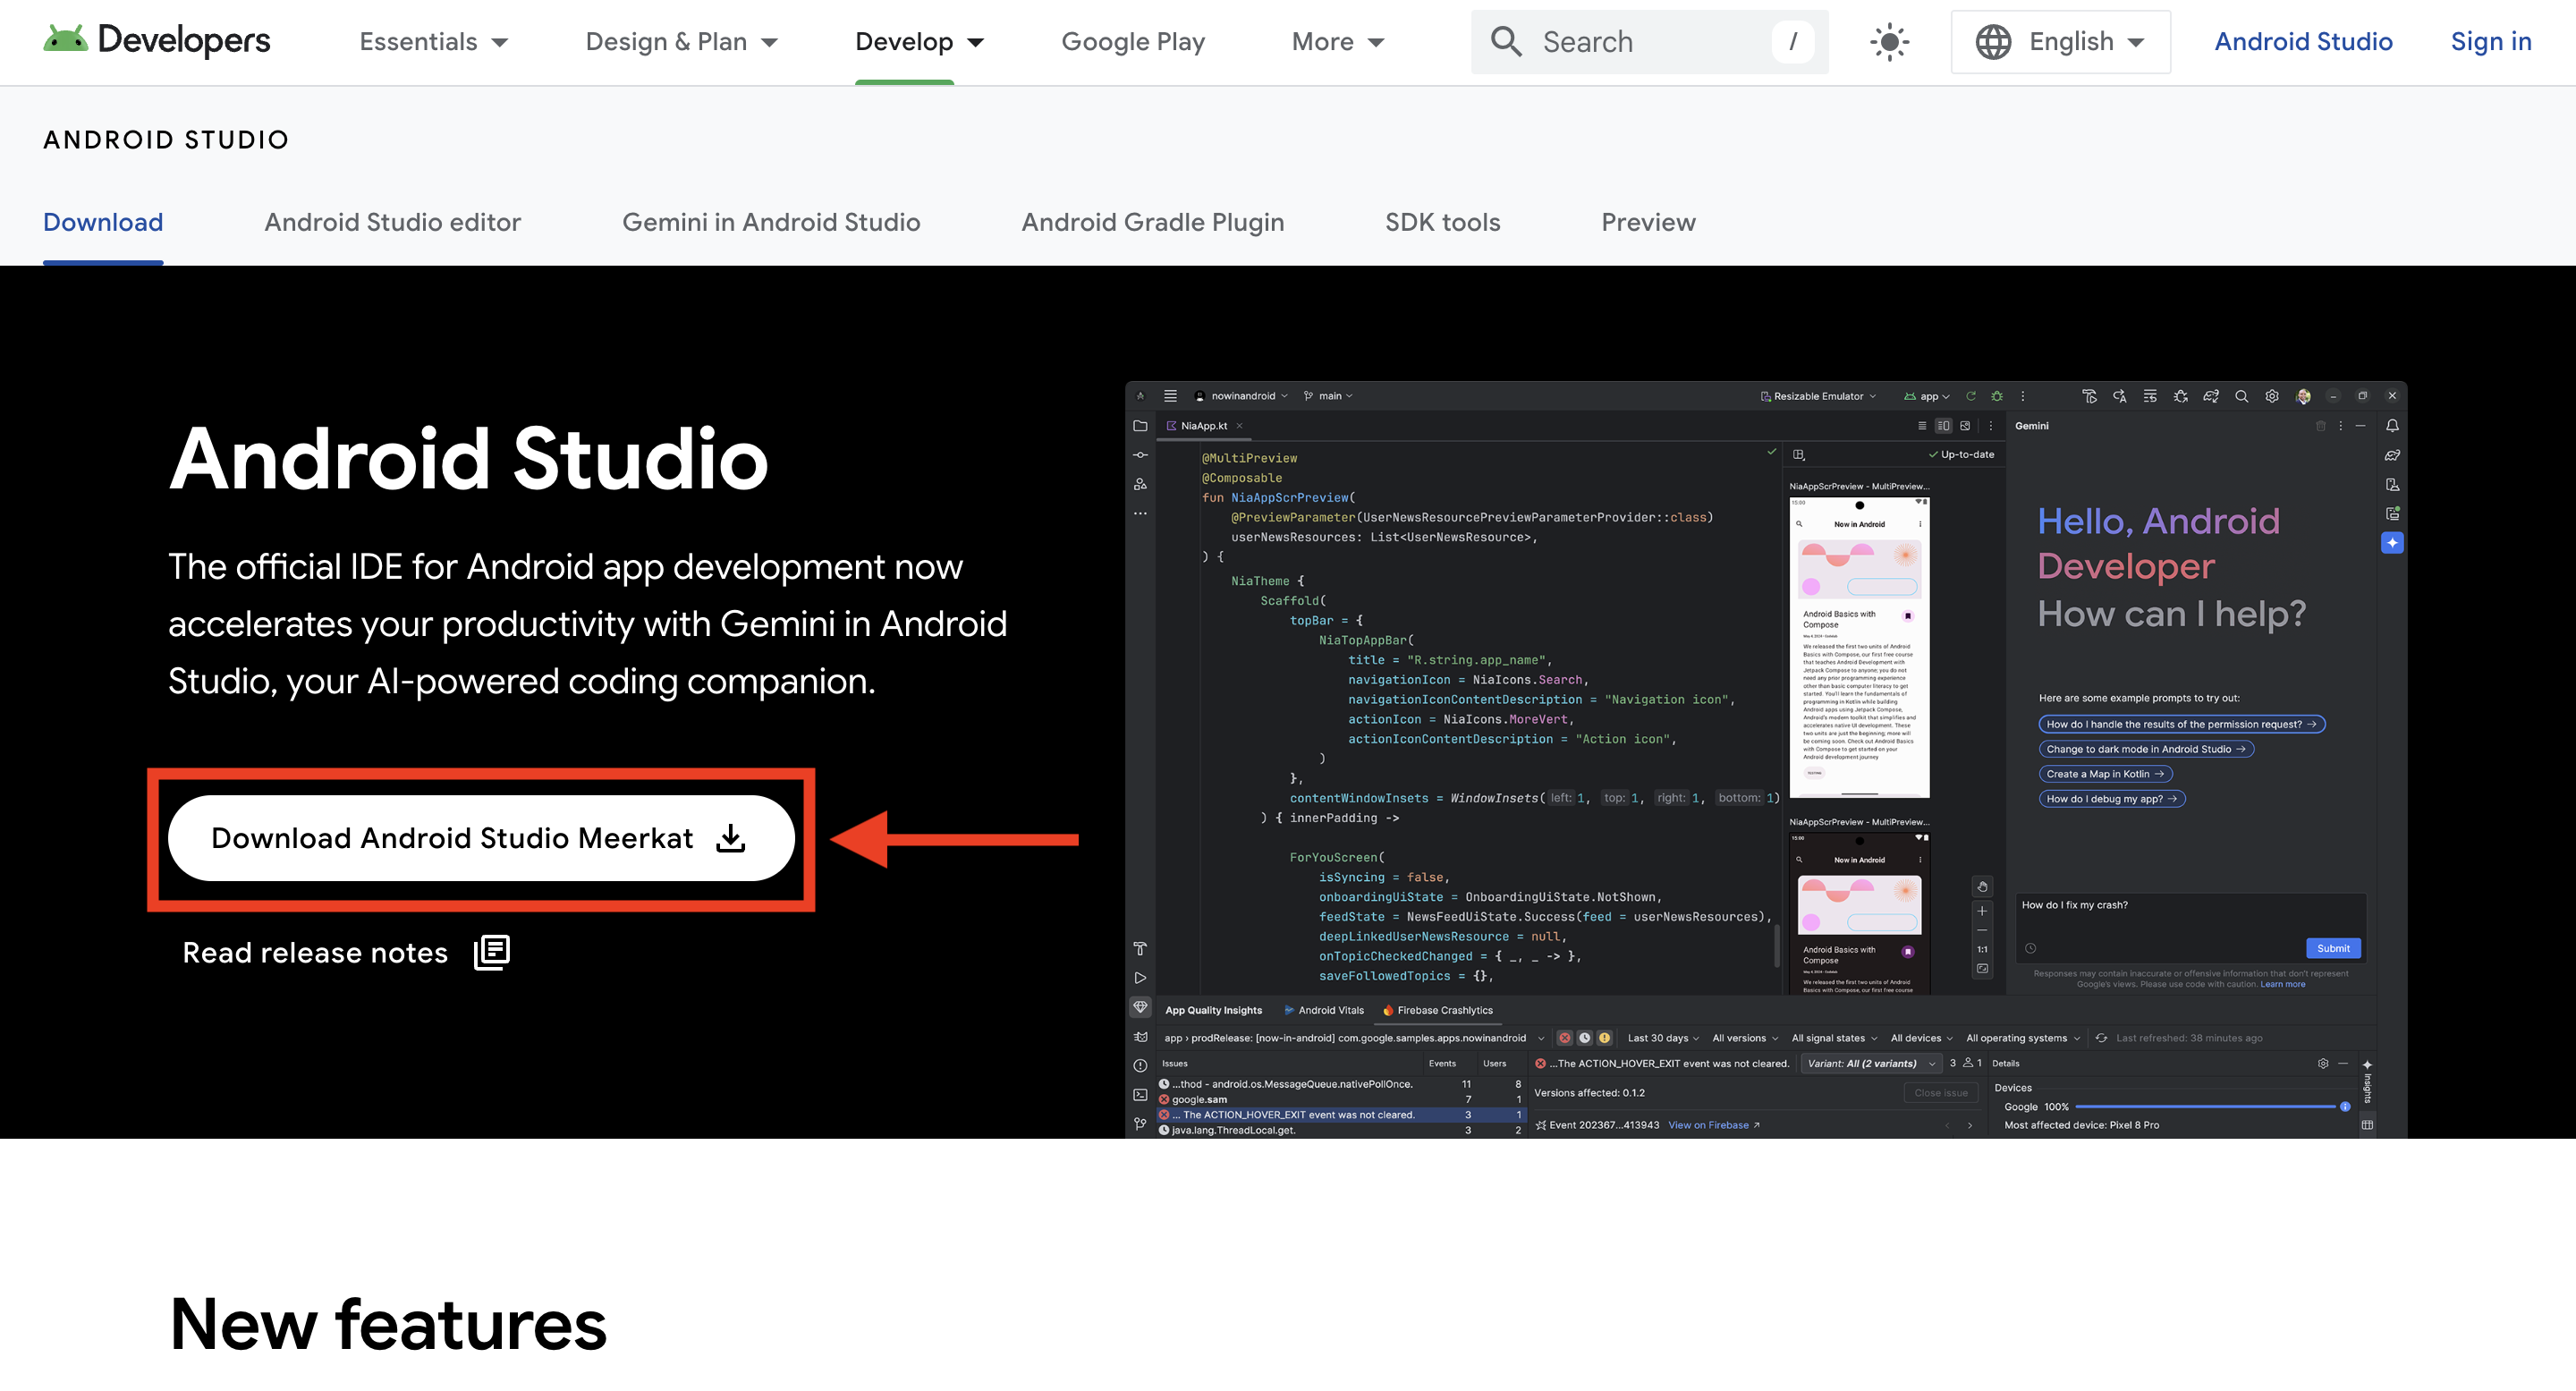This screenshot has height=1391, width=2576.
Task: Open the Gemini in Android Studio tab
Action: coord(771,222)
